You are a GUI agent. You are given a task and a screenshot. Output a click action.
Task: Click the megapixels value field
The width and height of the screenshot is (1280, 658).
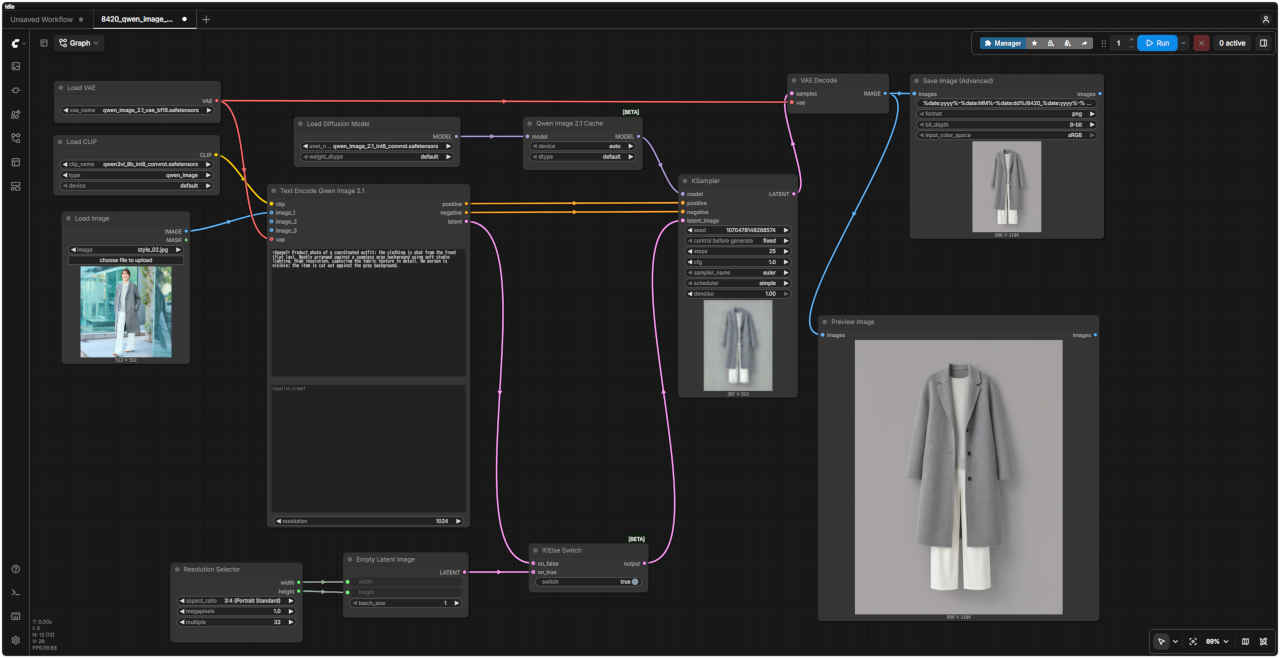pyautogui.click(x=237, y=611)
